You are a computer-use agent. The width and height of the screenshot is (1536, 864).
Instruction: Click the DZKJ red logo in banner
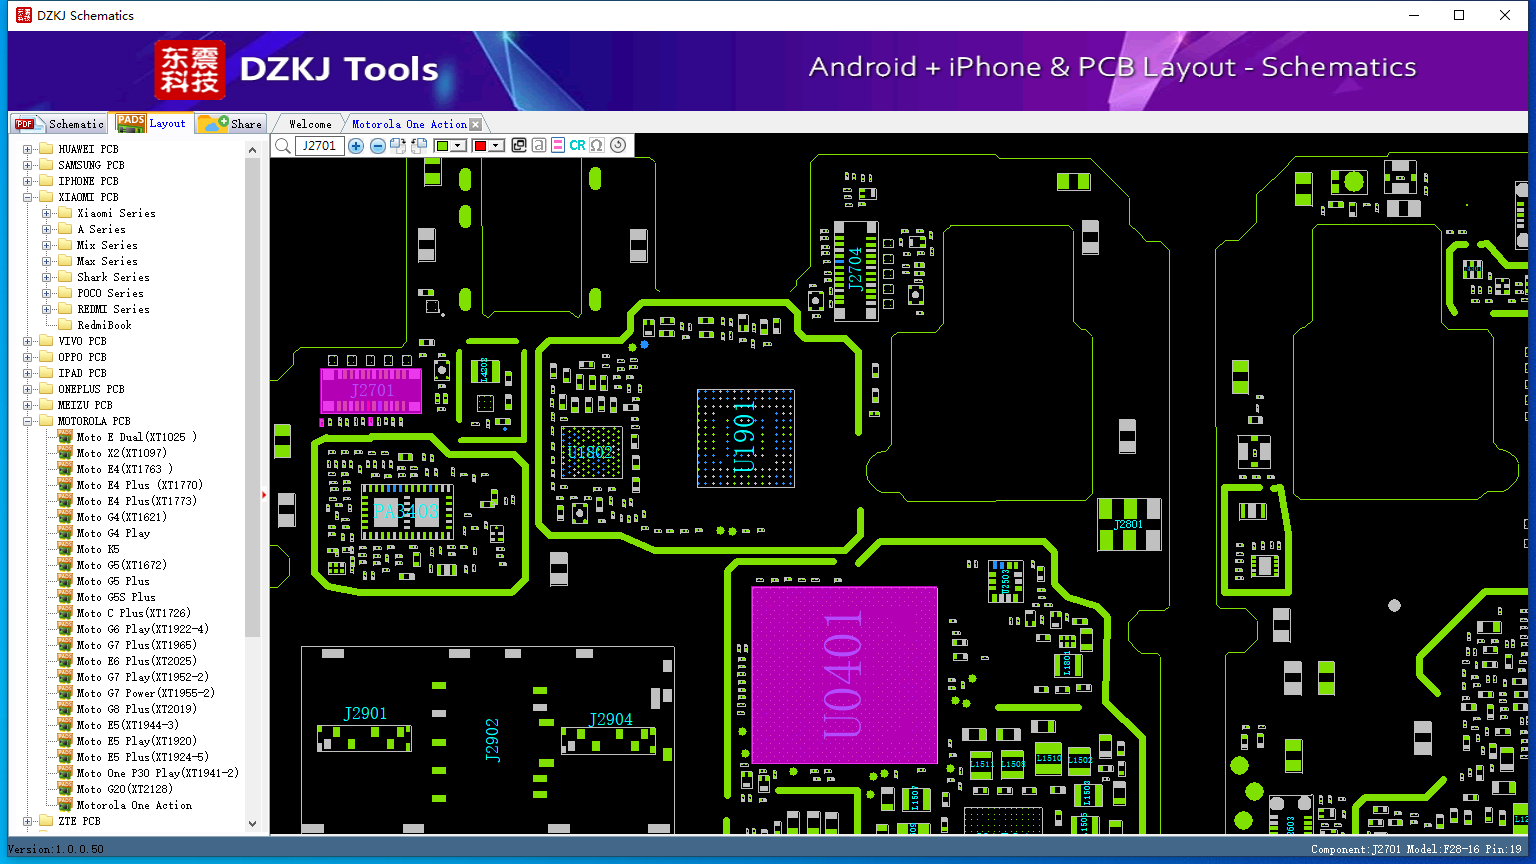(190, 69)
